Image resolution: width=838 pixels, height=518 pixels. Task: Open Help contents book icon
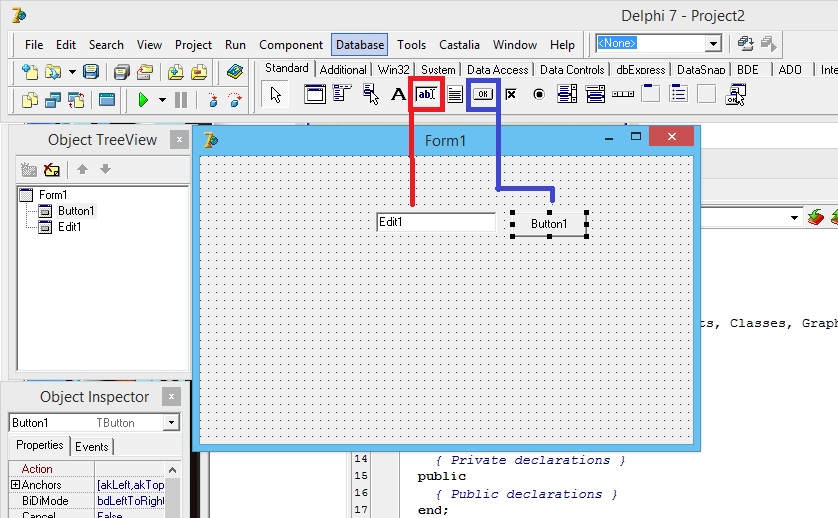point(234,72)
